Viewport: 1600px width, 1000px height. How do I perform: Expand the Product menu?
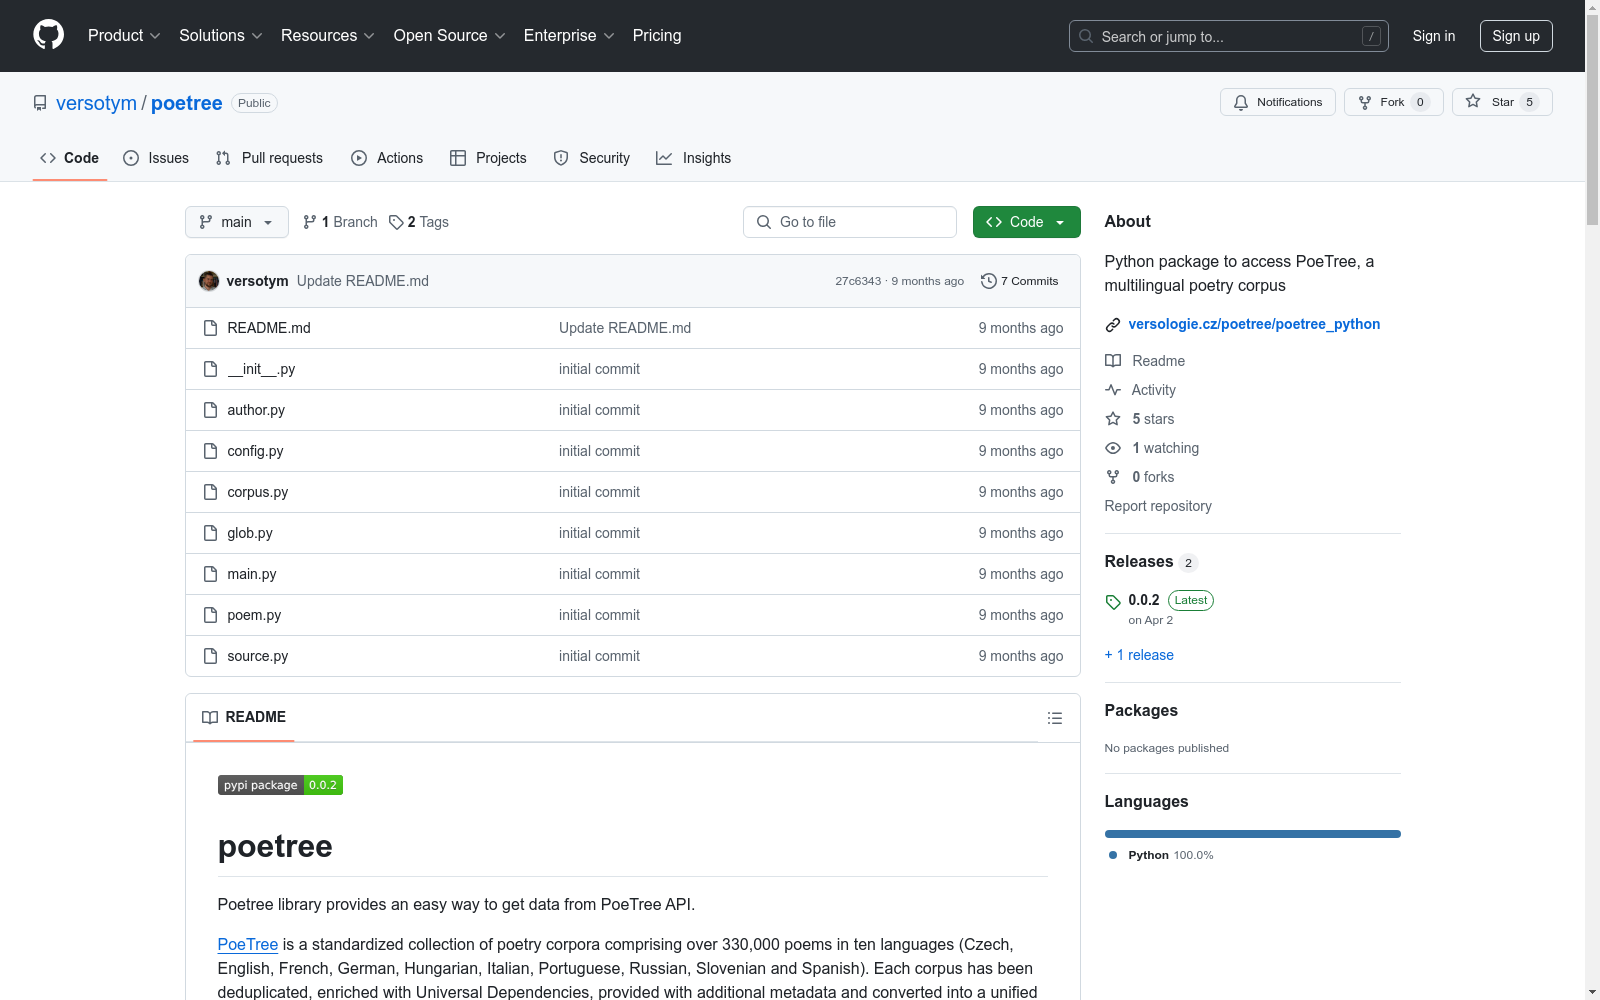[x=124, y=35]
